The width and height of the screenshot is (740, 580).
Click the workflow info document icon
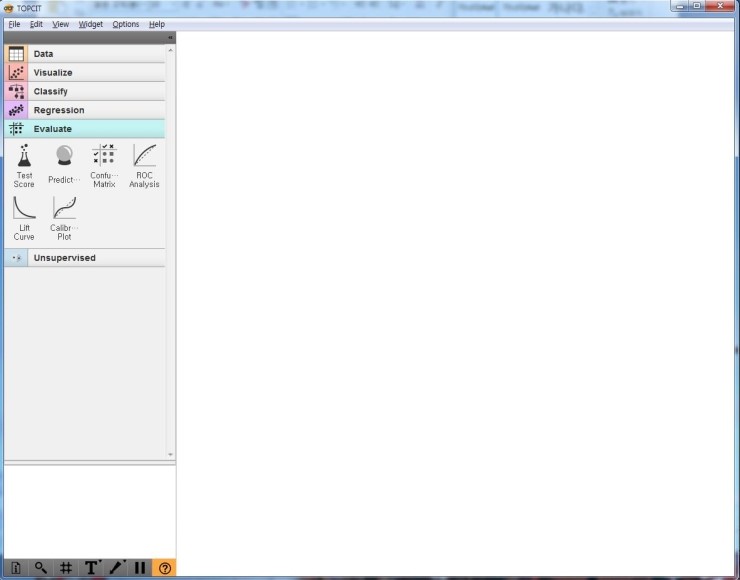pos(16,568)
